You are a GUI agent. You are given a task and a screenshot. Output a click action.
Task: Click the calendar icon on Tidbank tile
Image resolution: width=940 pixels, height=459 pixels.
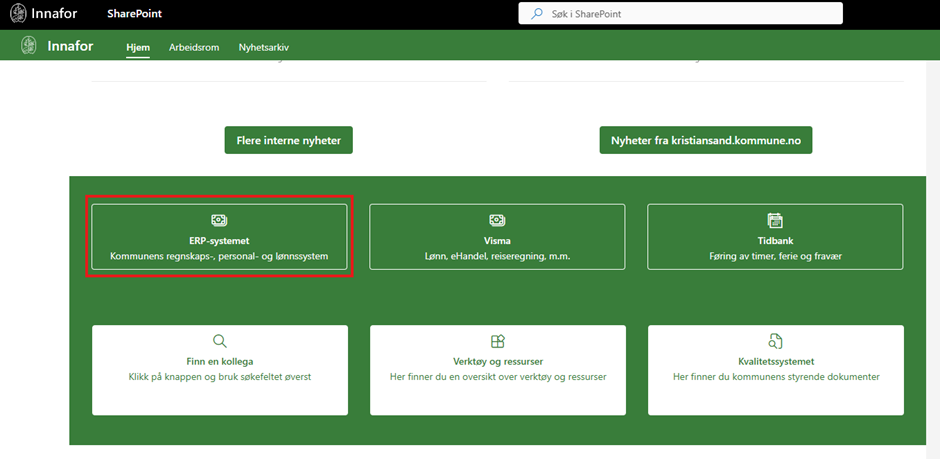pos(775,220)
